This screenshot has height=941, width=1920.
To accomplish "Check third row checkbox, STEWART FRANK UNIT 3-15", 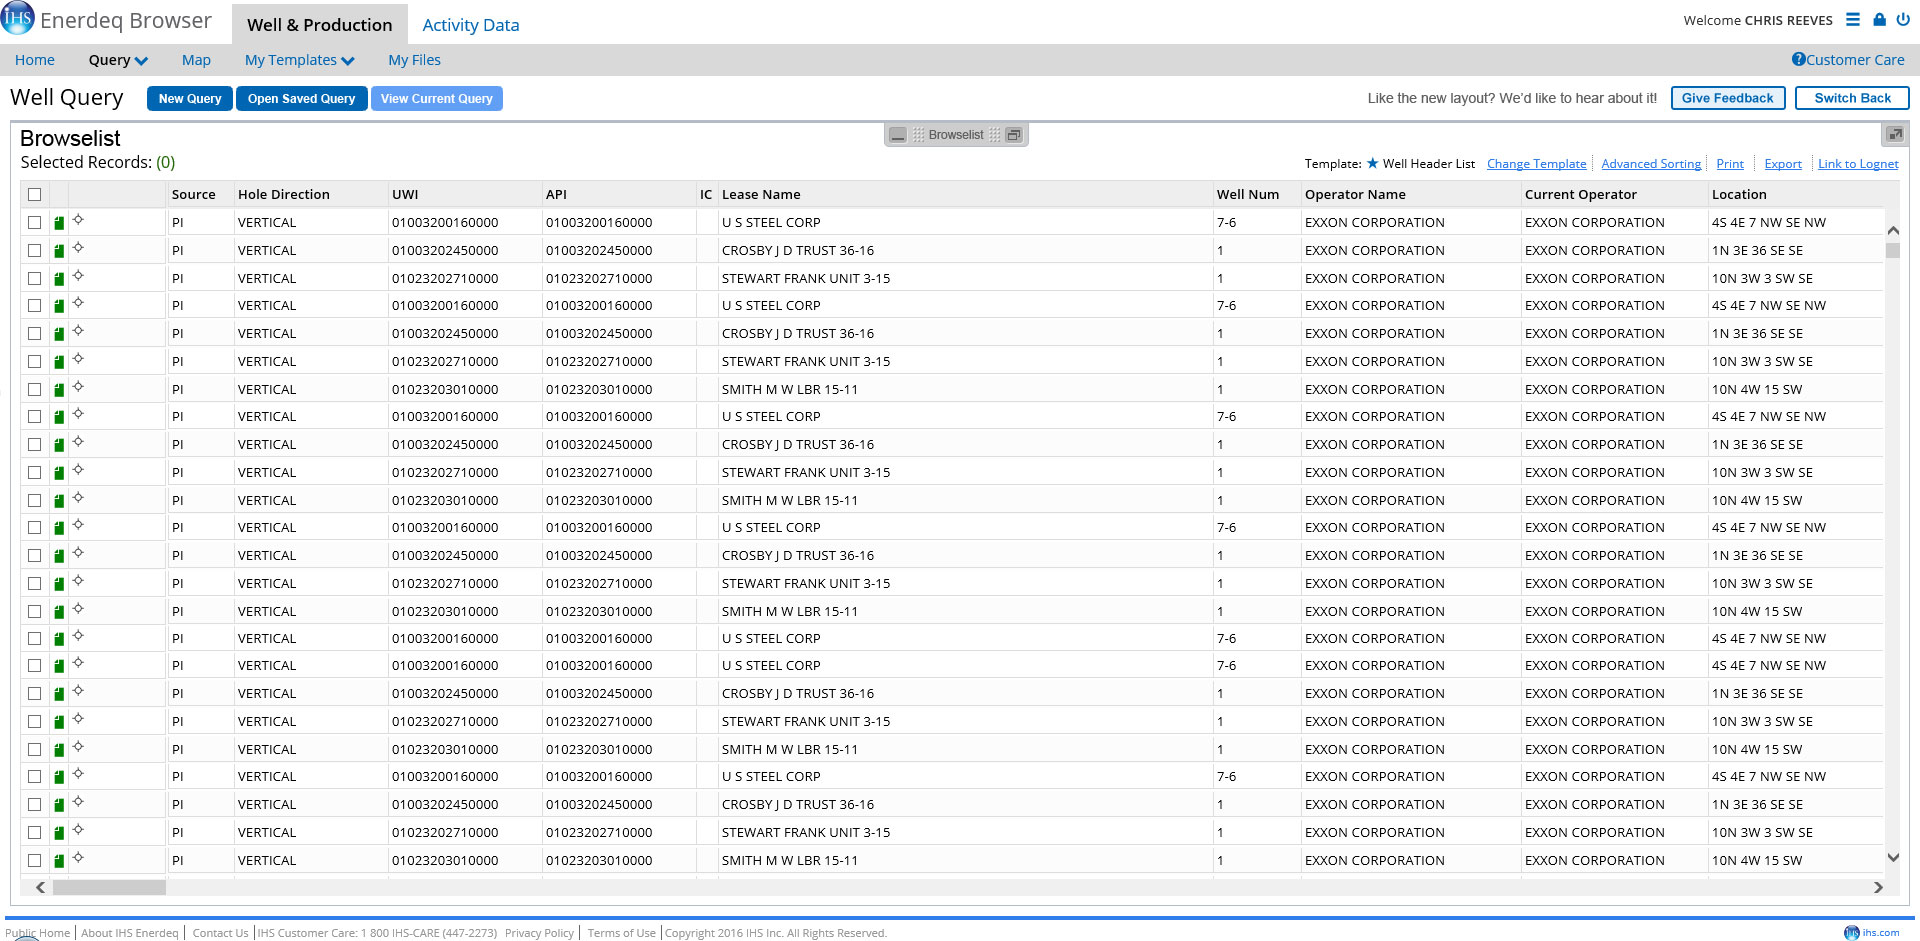I will (x=35, y=279).
